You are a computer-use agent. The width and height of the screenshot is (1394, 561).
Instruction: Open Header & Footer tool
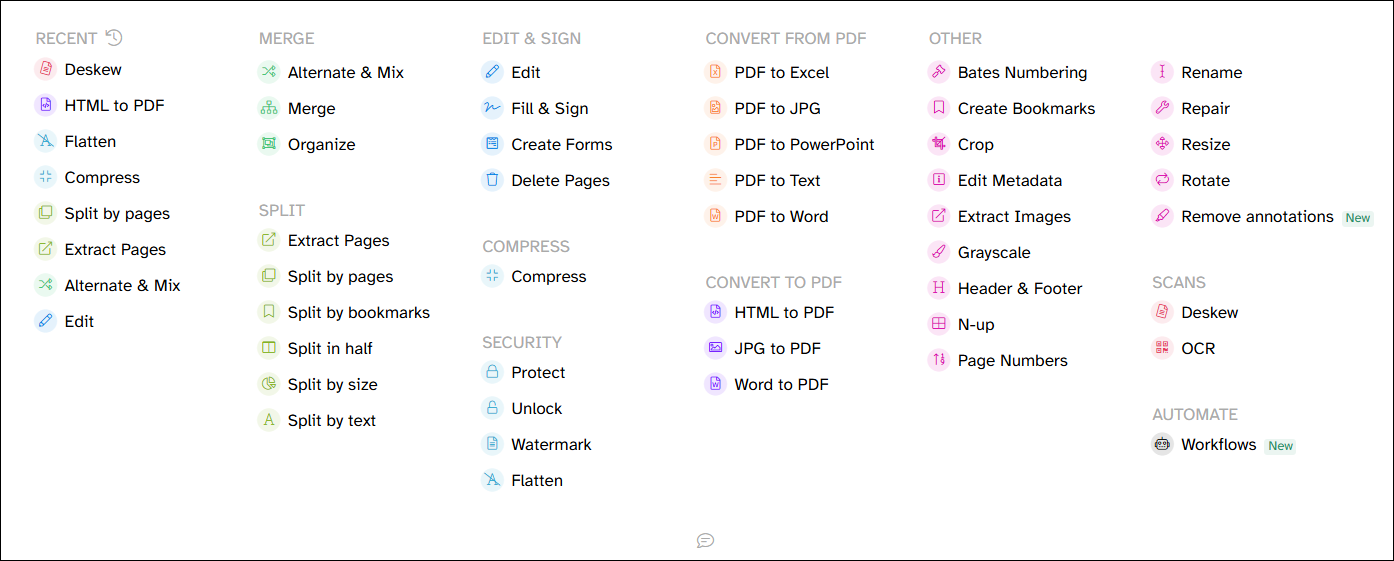pos(1005,288)
